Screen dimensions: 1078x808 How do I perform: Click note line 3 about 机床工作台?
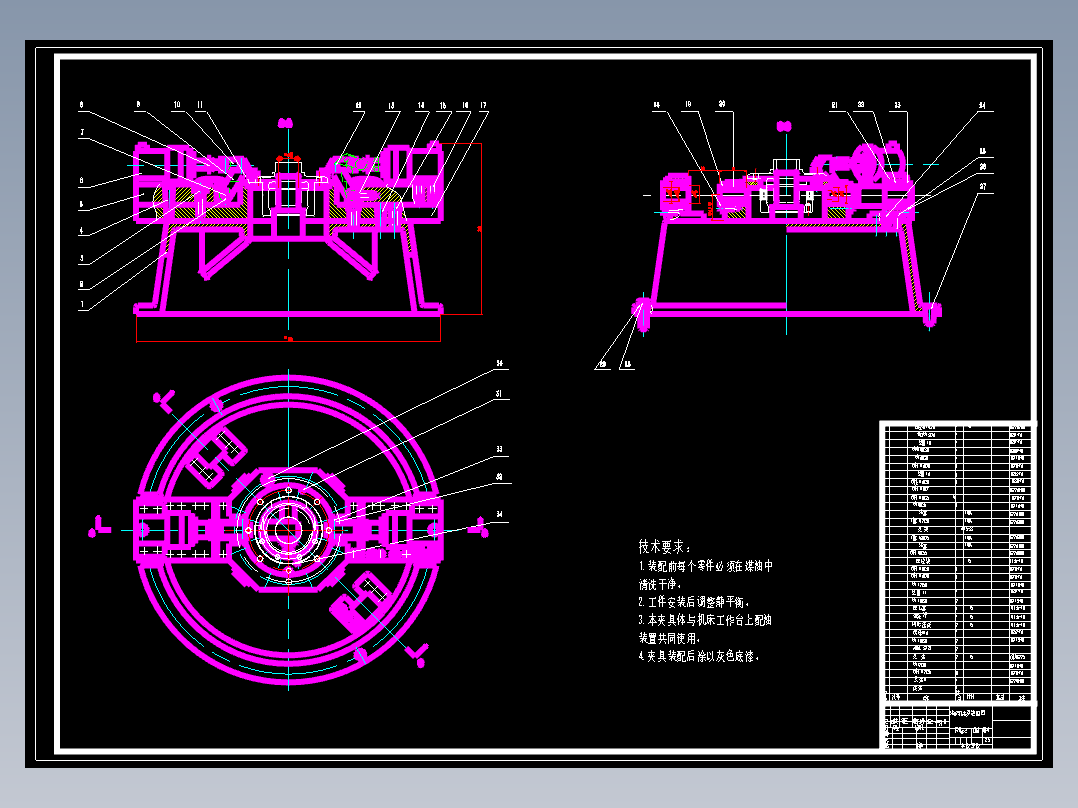pyautogui.click(x=705, y=629)
